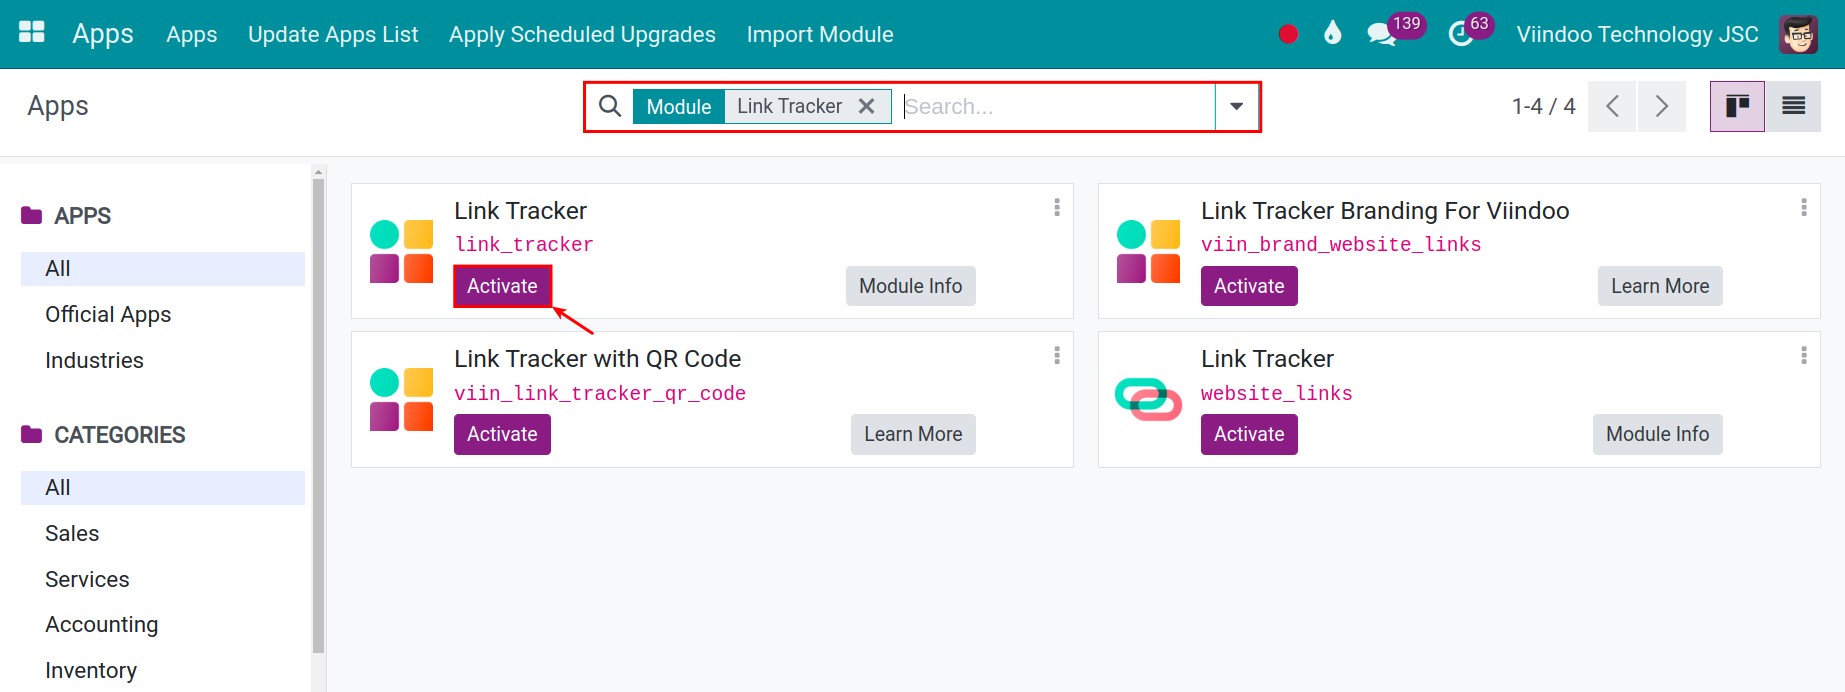The width and height of the screenshot is (1845, 692).
Task: Click the Link Tracker Branding module icon
Action: 1148,251
